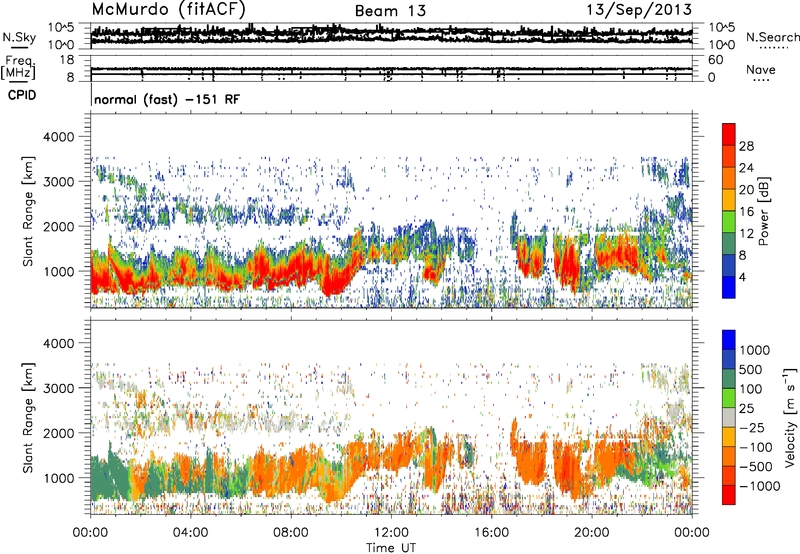
Task: Click the "-1000" label on Velocity color bar
Action: [760, 486]
